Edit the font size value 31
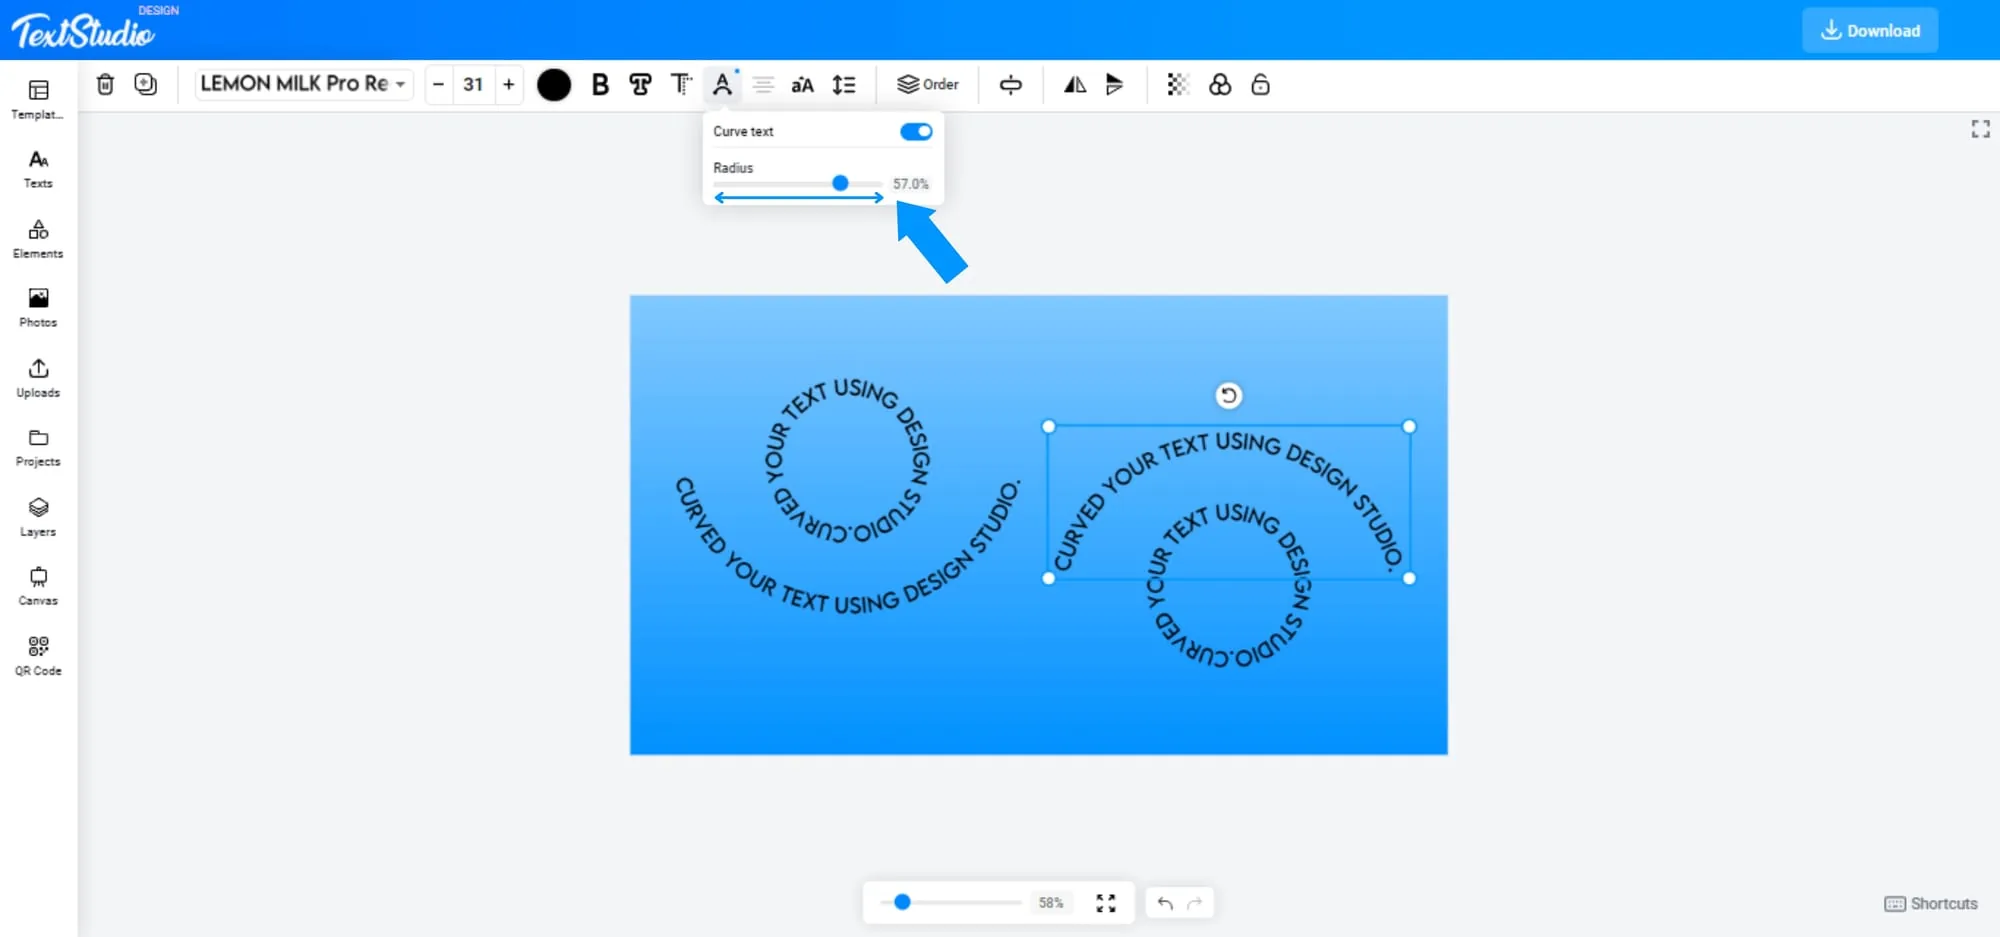2000x937 pixels. point(473,85)
